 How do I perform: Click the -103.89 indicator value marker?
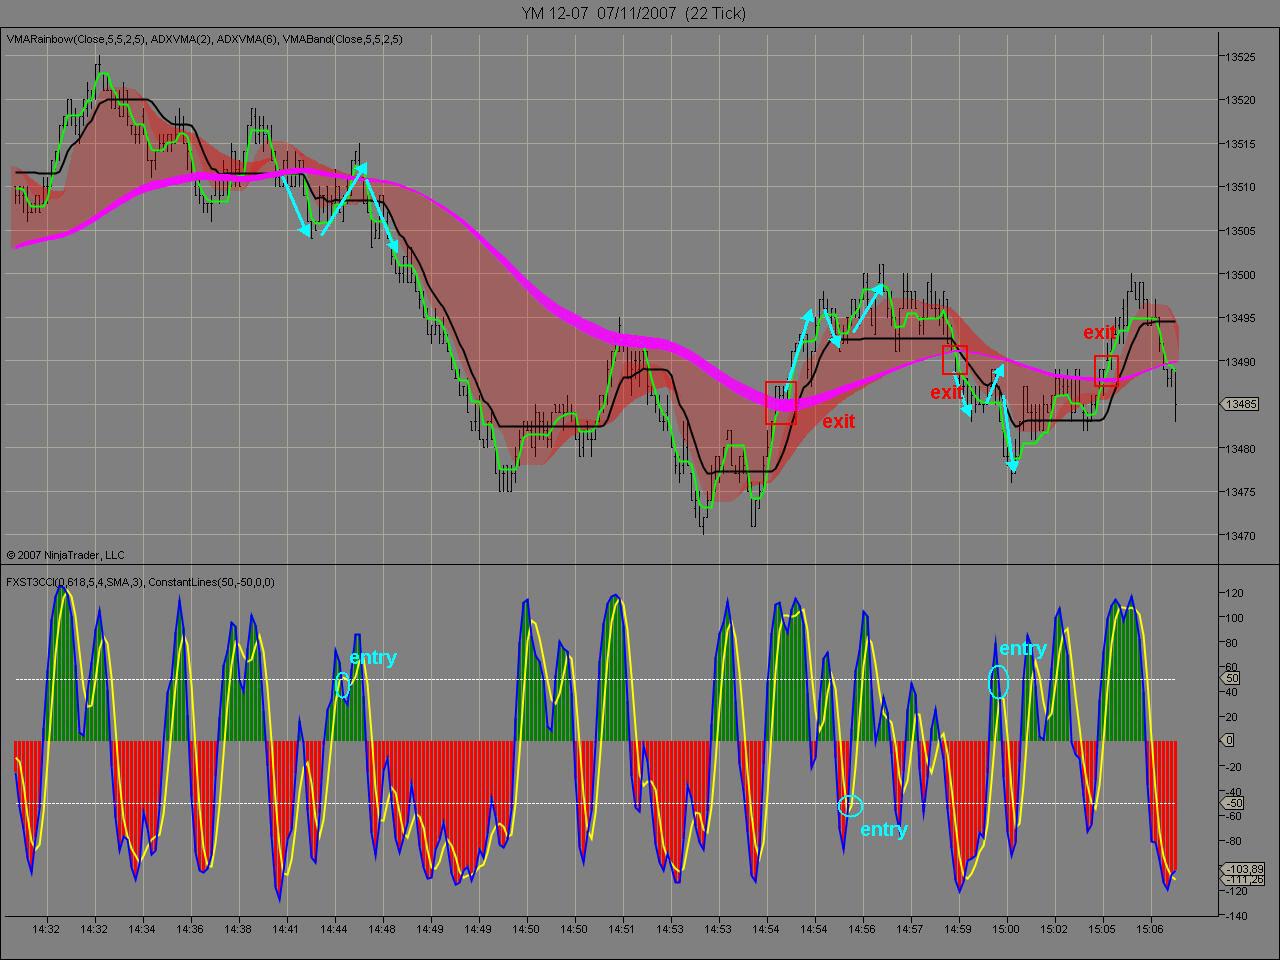pos(1245,868)
